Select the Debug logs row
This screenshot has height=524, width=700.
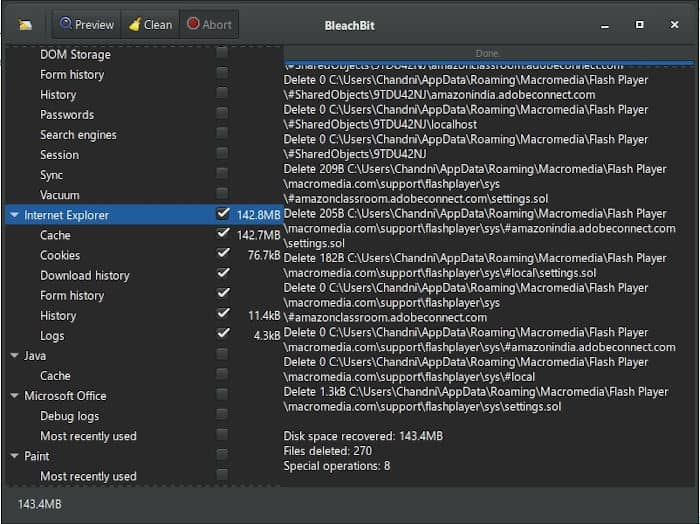[144, 416]
